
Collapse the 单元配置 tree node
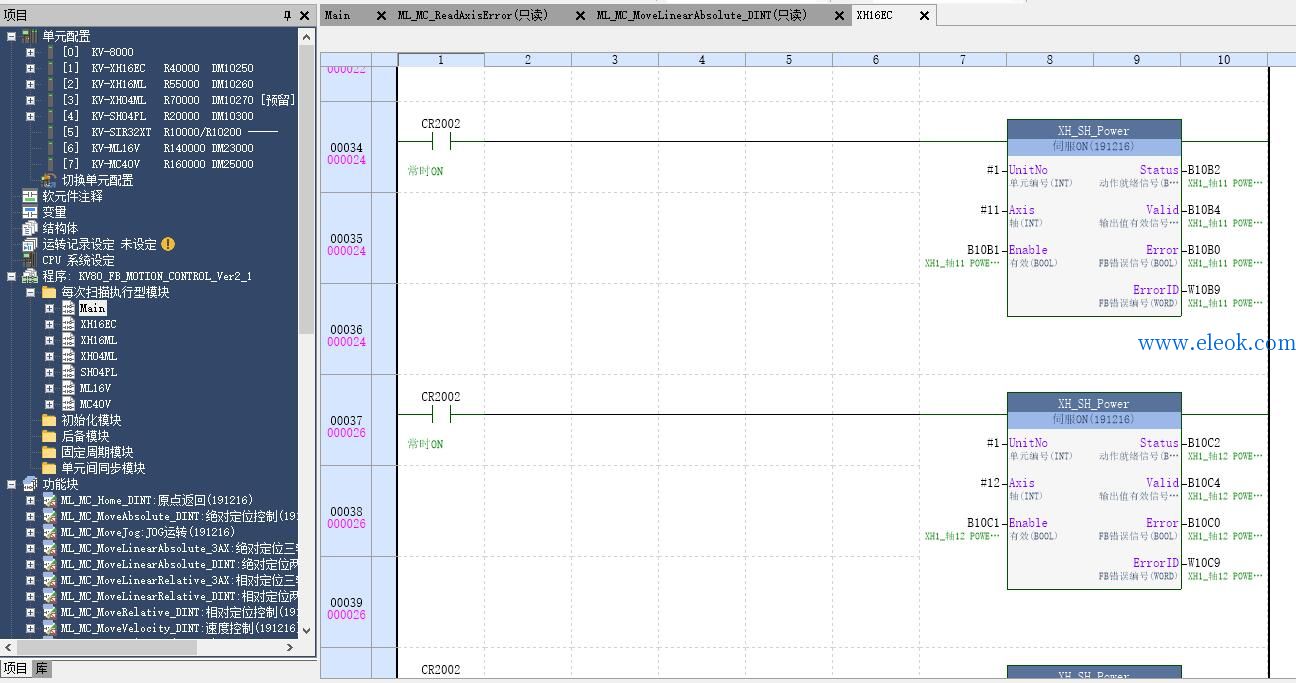[x=11, y=36]
